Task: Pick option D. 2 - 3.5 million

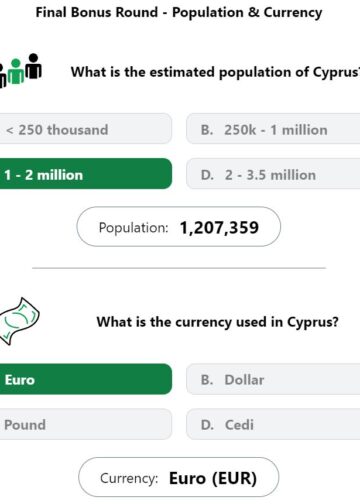Action: click(x=273, y=174)
